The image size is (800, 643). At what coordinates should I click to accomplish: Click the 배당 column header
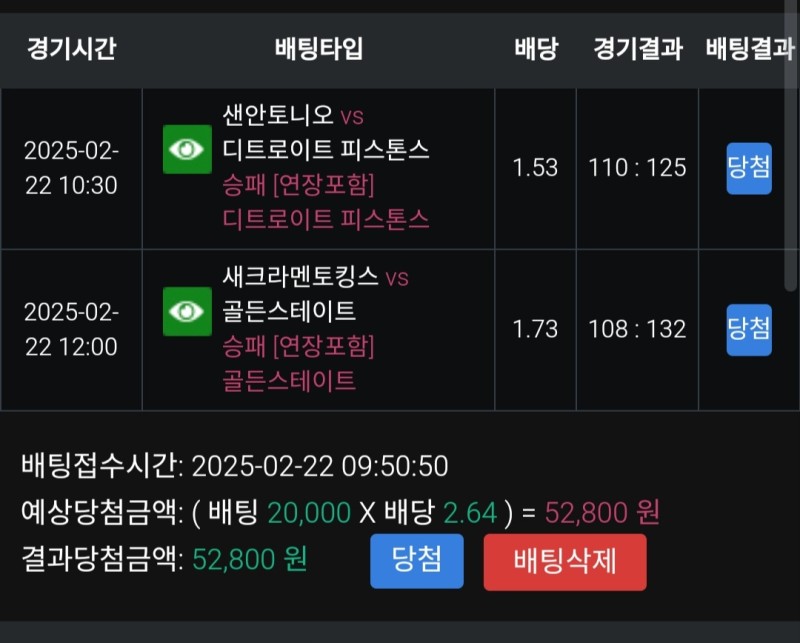(x=536, y=49)
